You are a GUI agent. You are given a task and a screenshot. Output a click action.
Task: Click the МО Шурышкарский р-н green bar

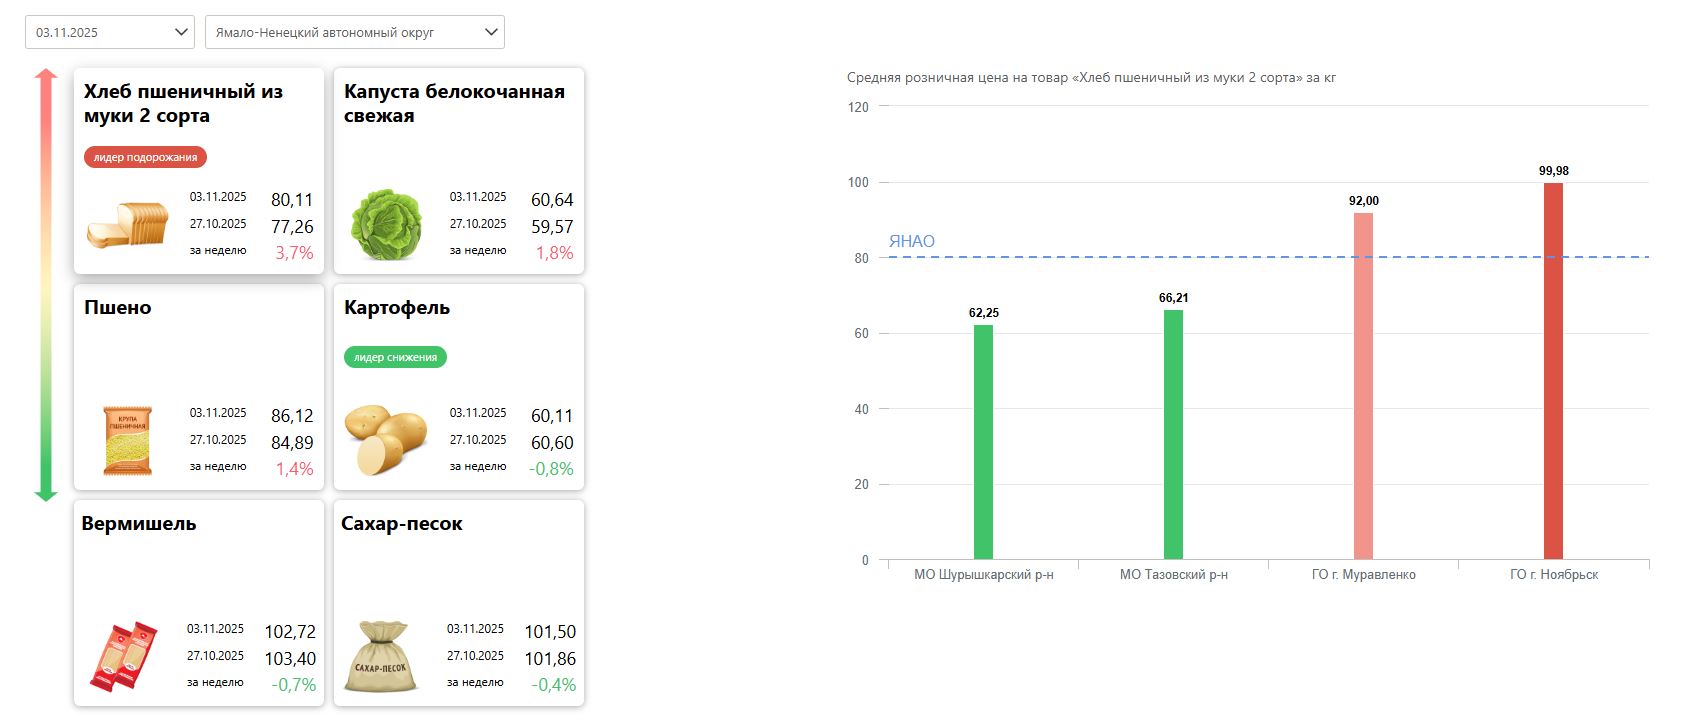983,442
